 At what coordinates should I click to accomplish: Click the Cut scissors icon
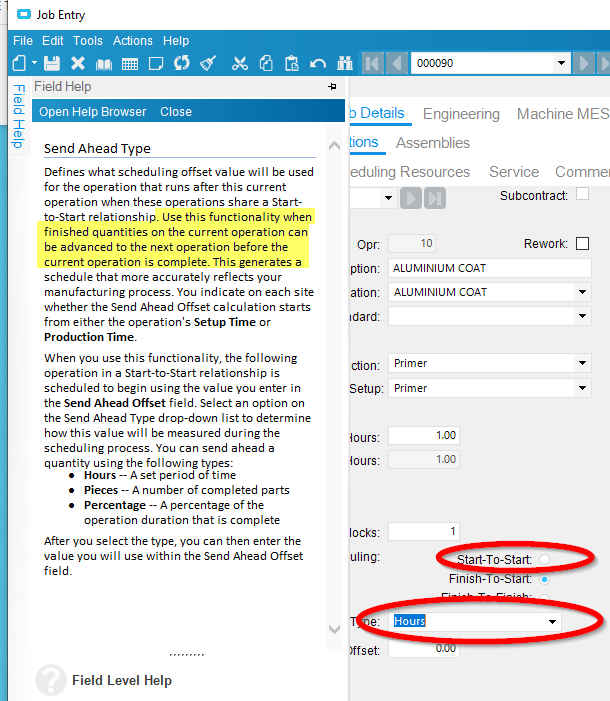pos(240,63)
